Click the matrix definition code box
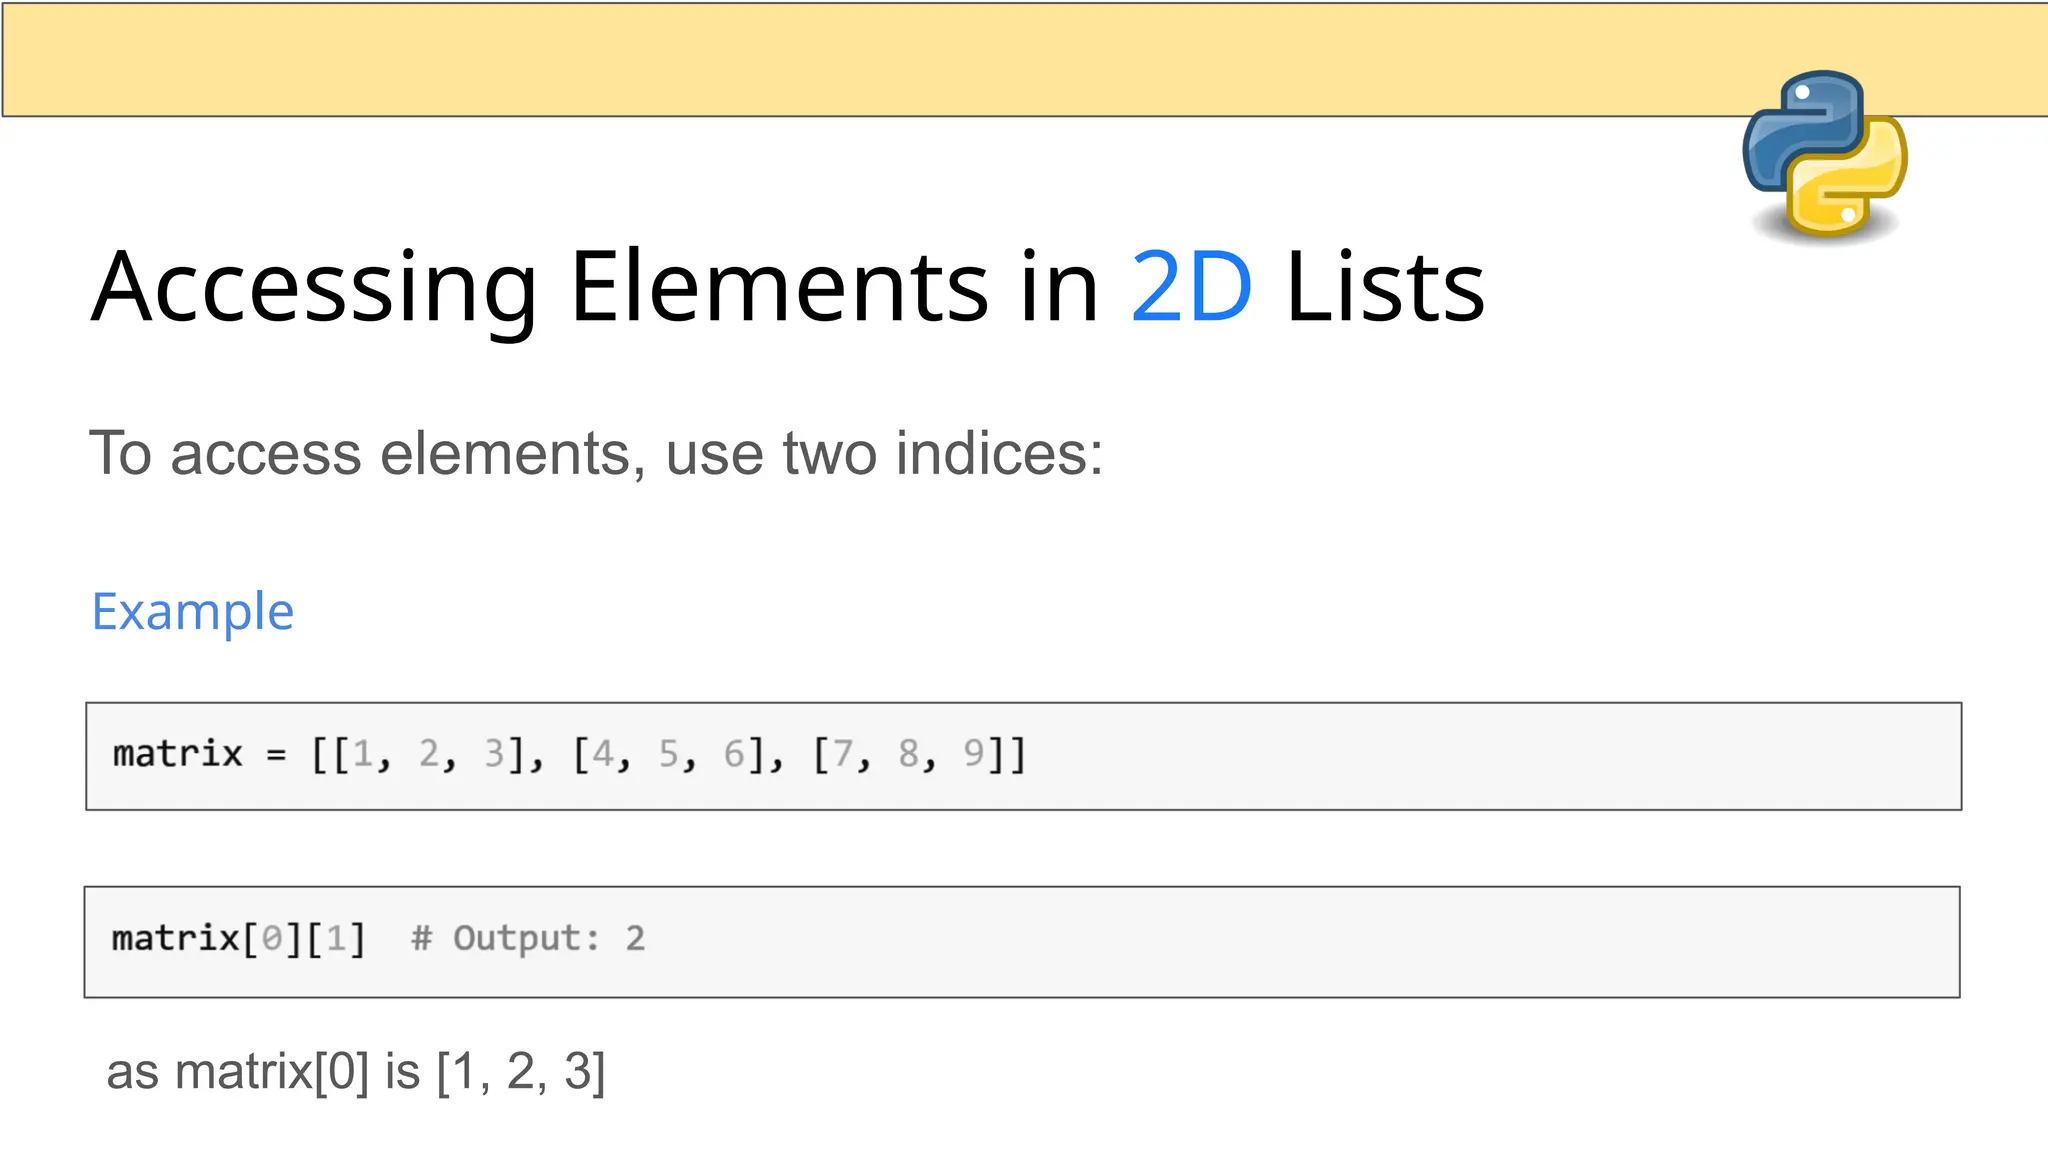This screenshot has height=1152, width=2048. (1400, 756)
